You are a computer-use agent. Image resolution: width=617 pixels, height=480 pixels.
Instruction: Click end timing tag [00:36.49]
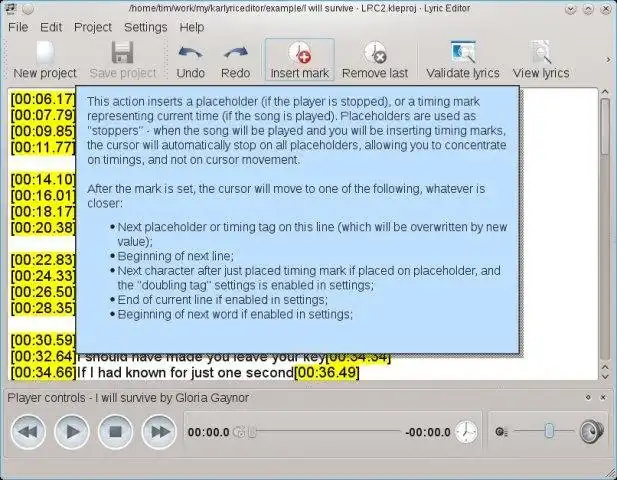coord(327,372)
